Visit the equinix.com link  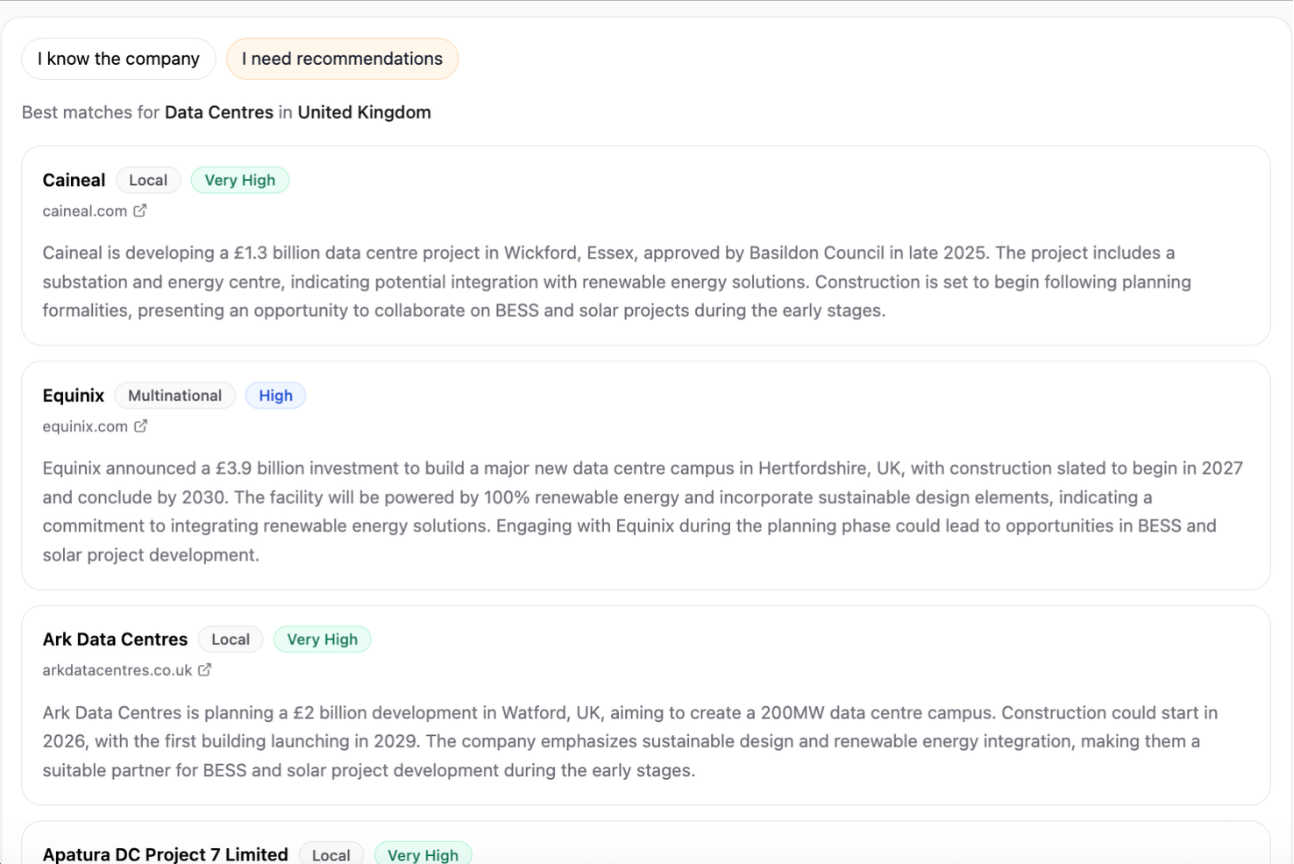click(85, 426)
